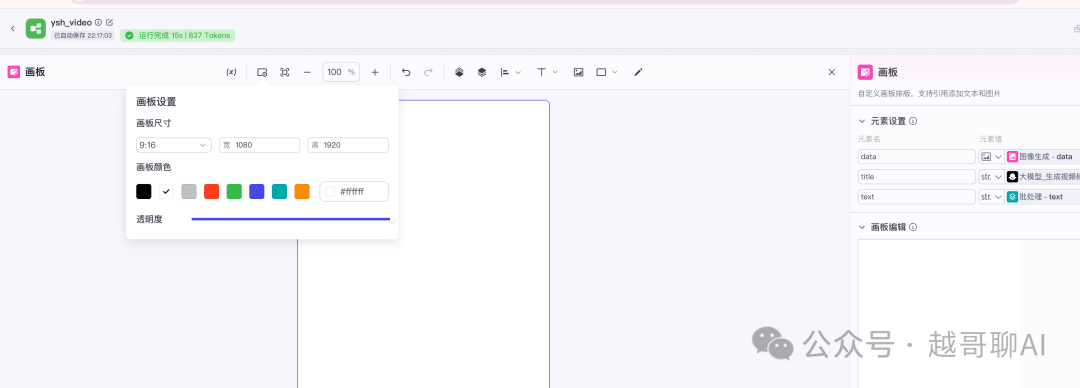The height and width of the screenshot is (388, 1080).
Task: Pick the teal canvas color swatch
Action: tap(279, 192)
